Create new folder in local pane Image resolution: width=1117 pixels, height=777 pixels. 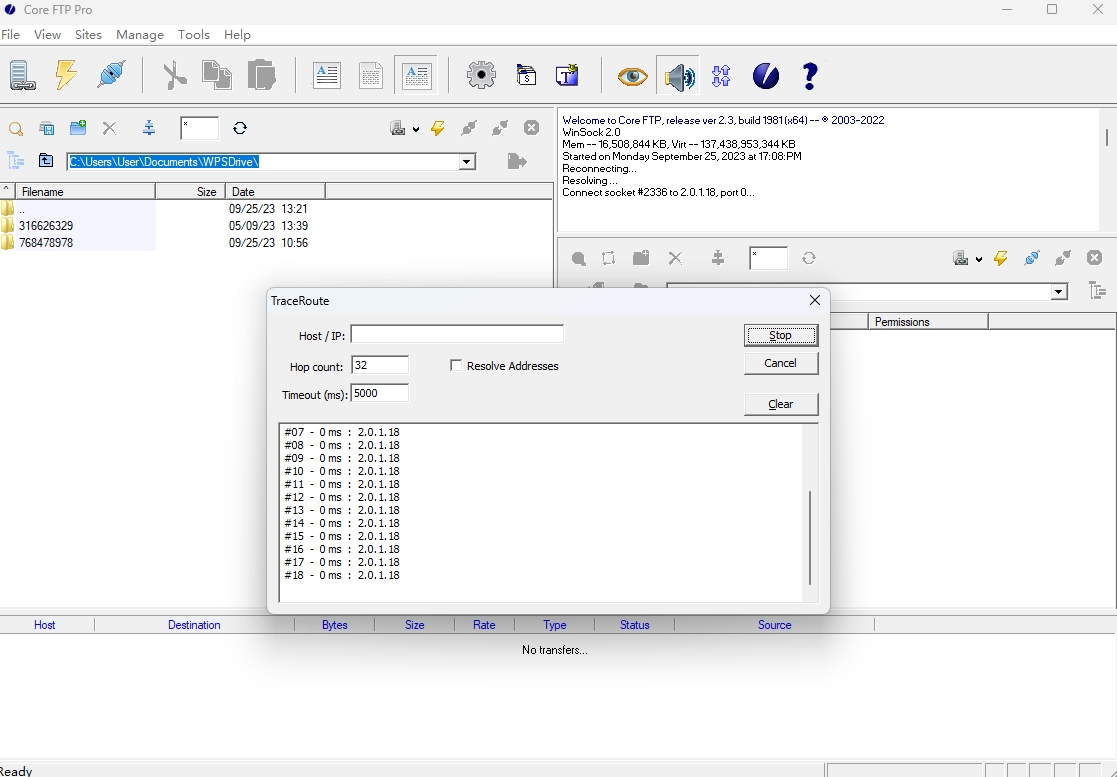78,128
